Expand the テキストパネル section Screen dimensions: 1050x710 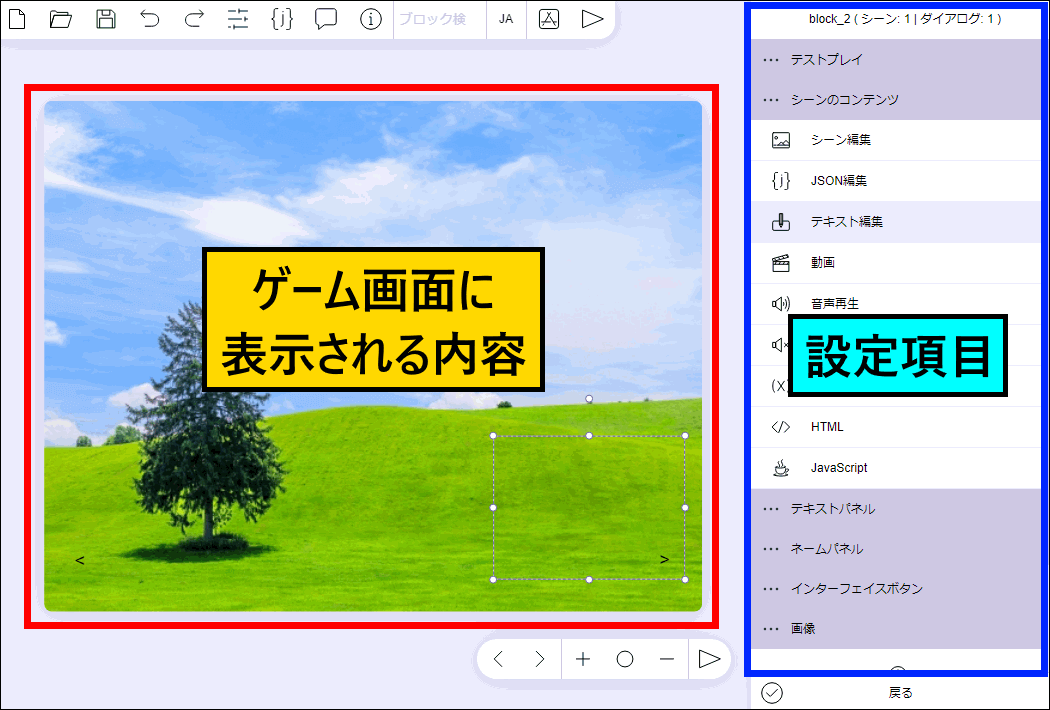tap(832, 509)
